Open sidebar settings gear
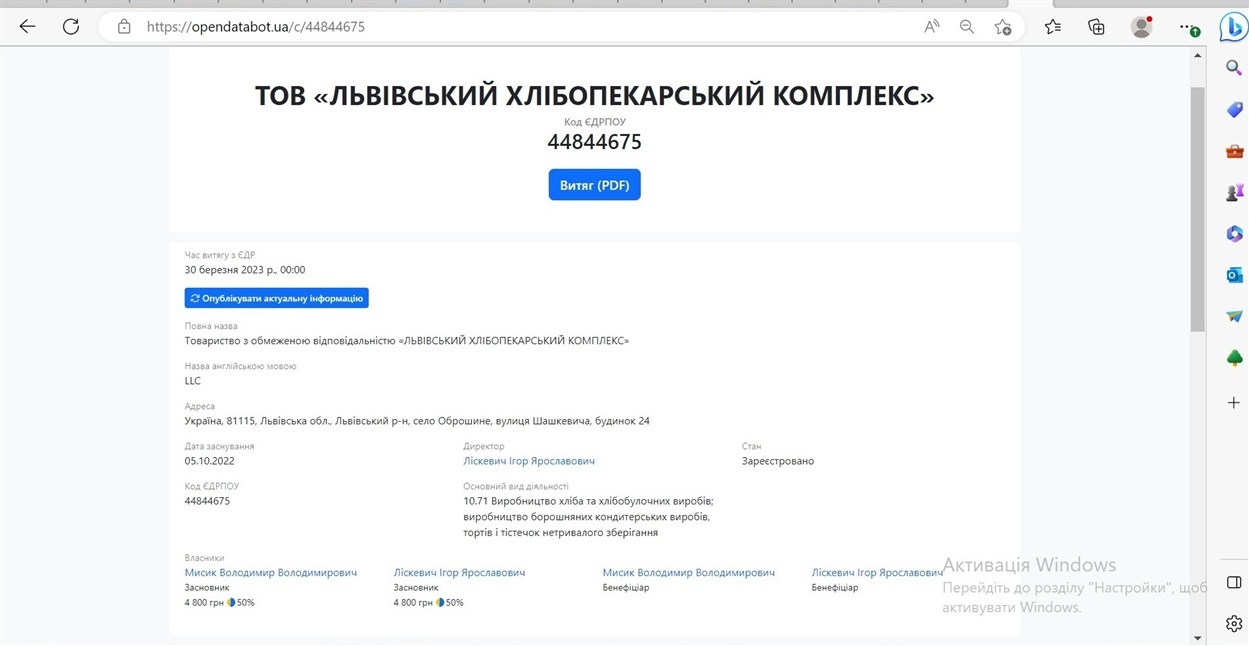 click(x=1234, y=624)
